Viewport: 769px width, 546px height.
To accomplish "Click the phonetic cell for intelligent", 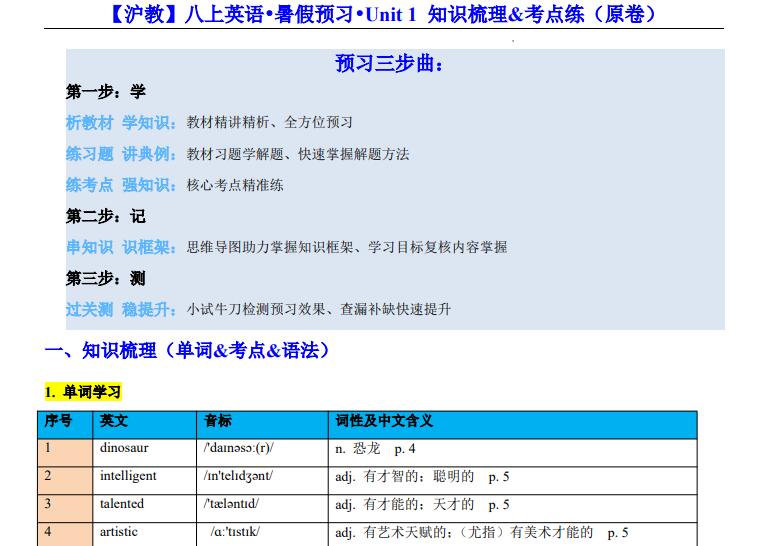I will pos(262,481).
